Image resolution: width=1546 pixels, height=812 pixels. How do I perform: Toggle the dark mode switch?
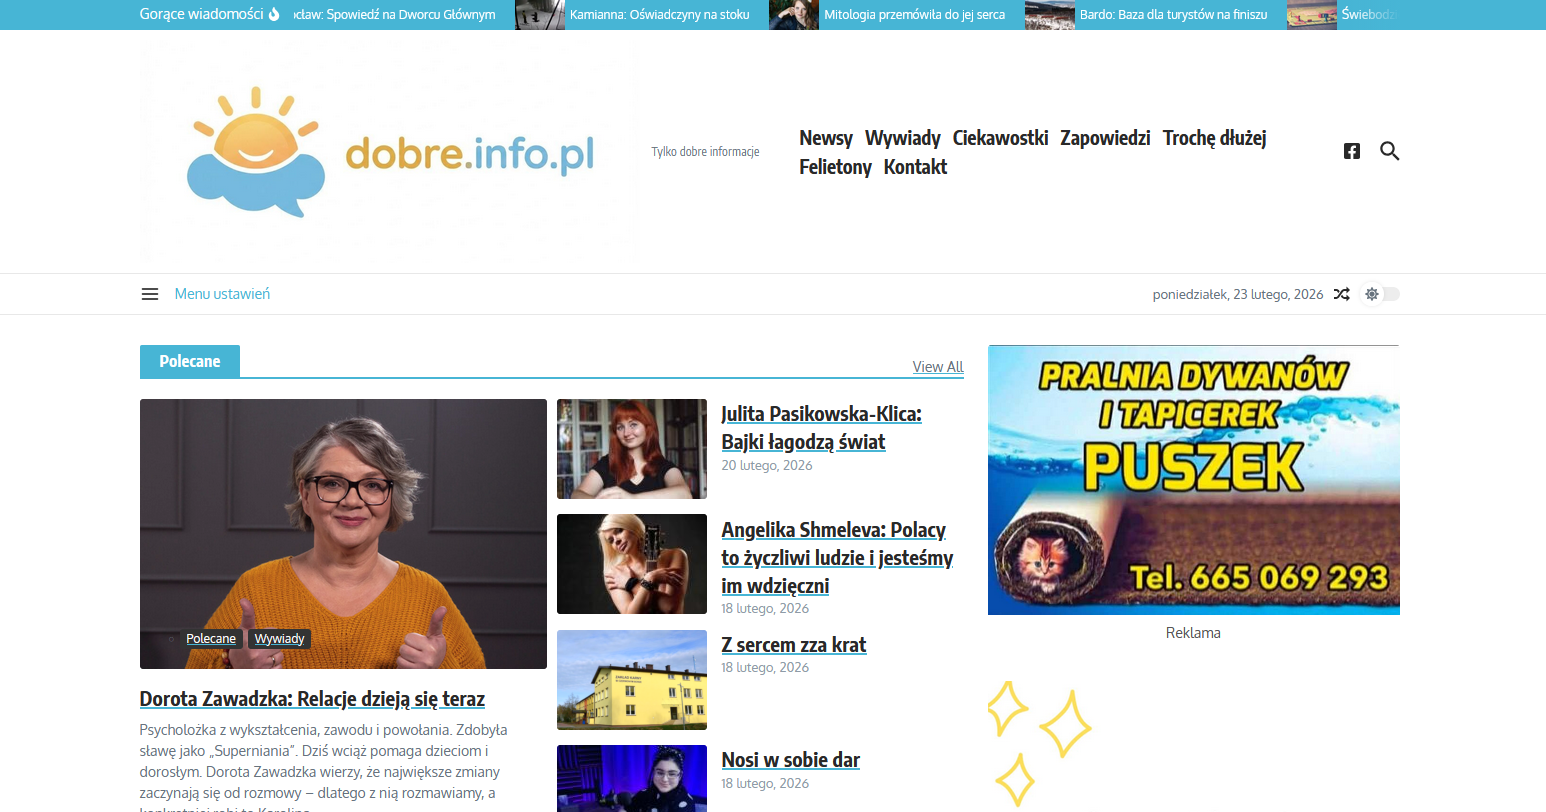(1382, 294)
